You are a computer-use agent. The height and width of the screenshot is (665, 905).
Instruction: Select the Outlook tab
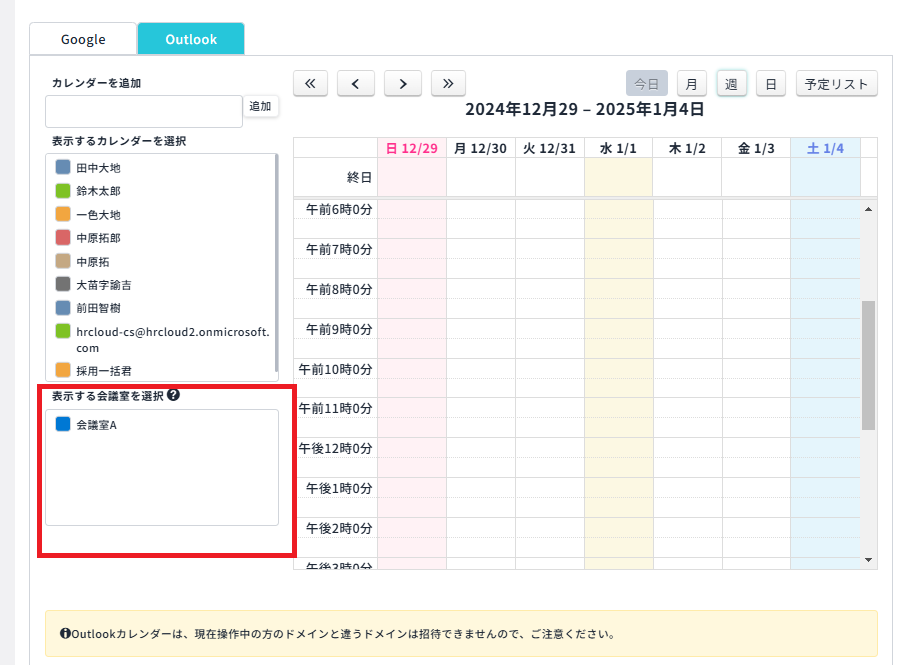(x=191, y=39)
